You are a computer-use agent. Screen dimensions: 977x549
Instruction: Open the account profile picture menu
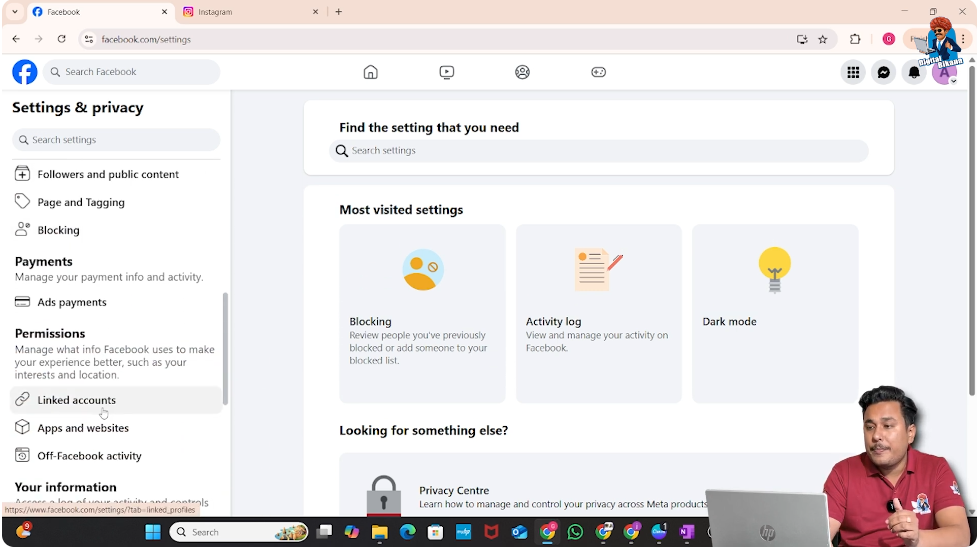[x=944, y=72]
